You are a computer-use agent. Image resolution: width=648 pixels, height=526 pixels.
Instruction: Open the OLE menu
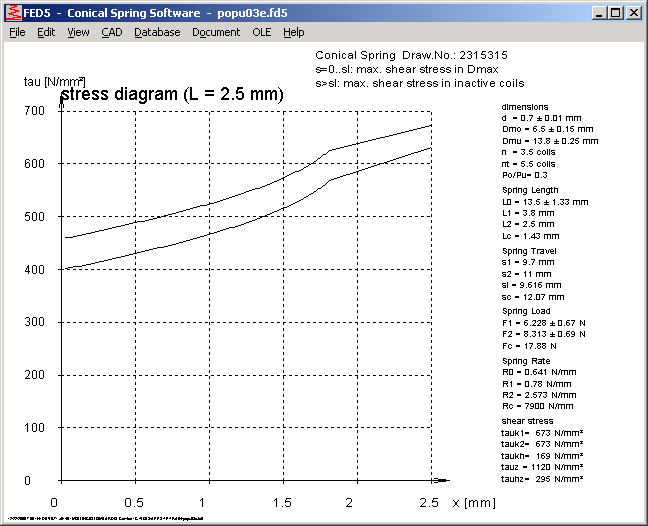click(261, 32)
